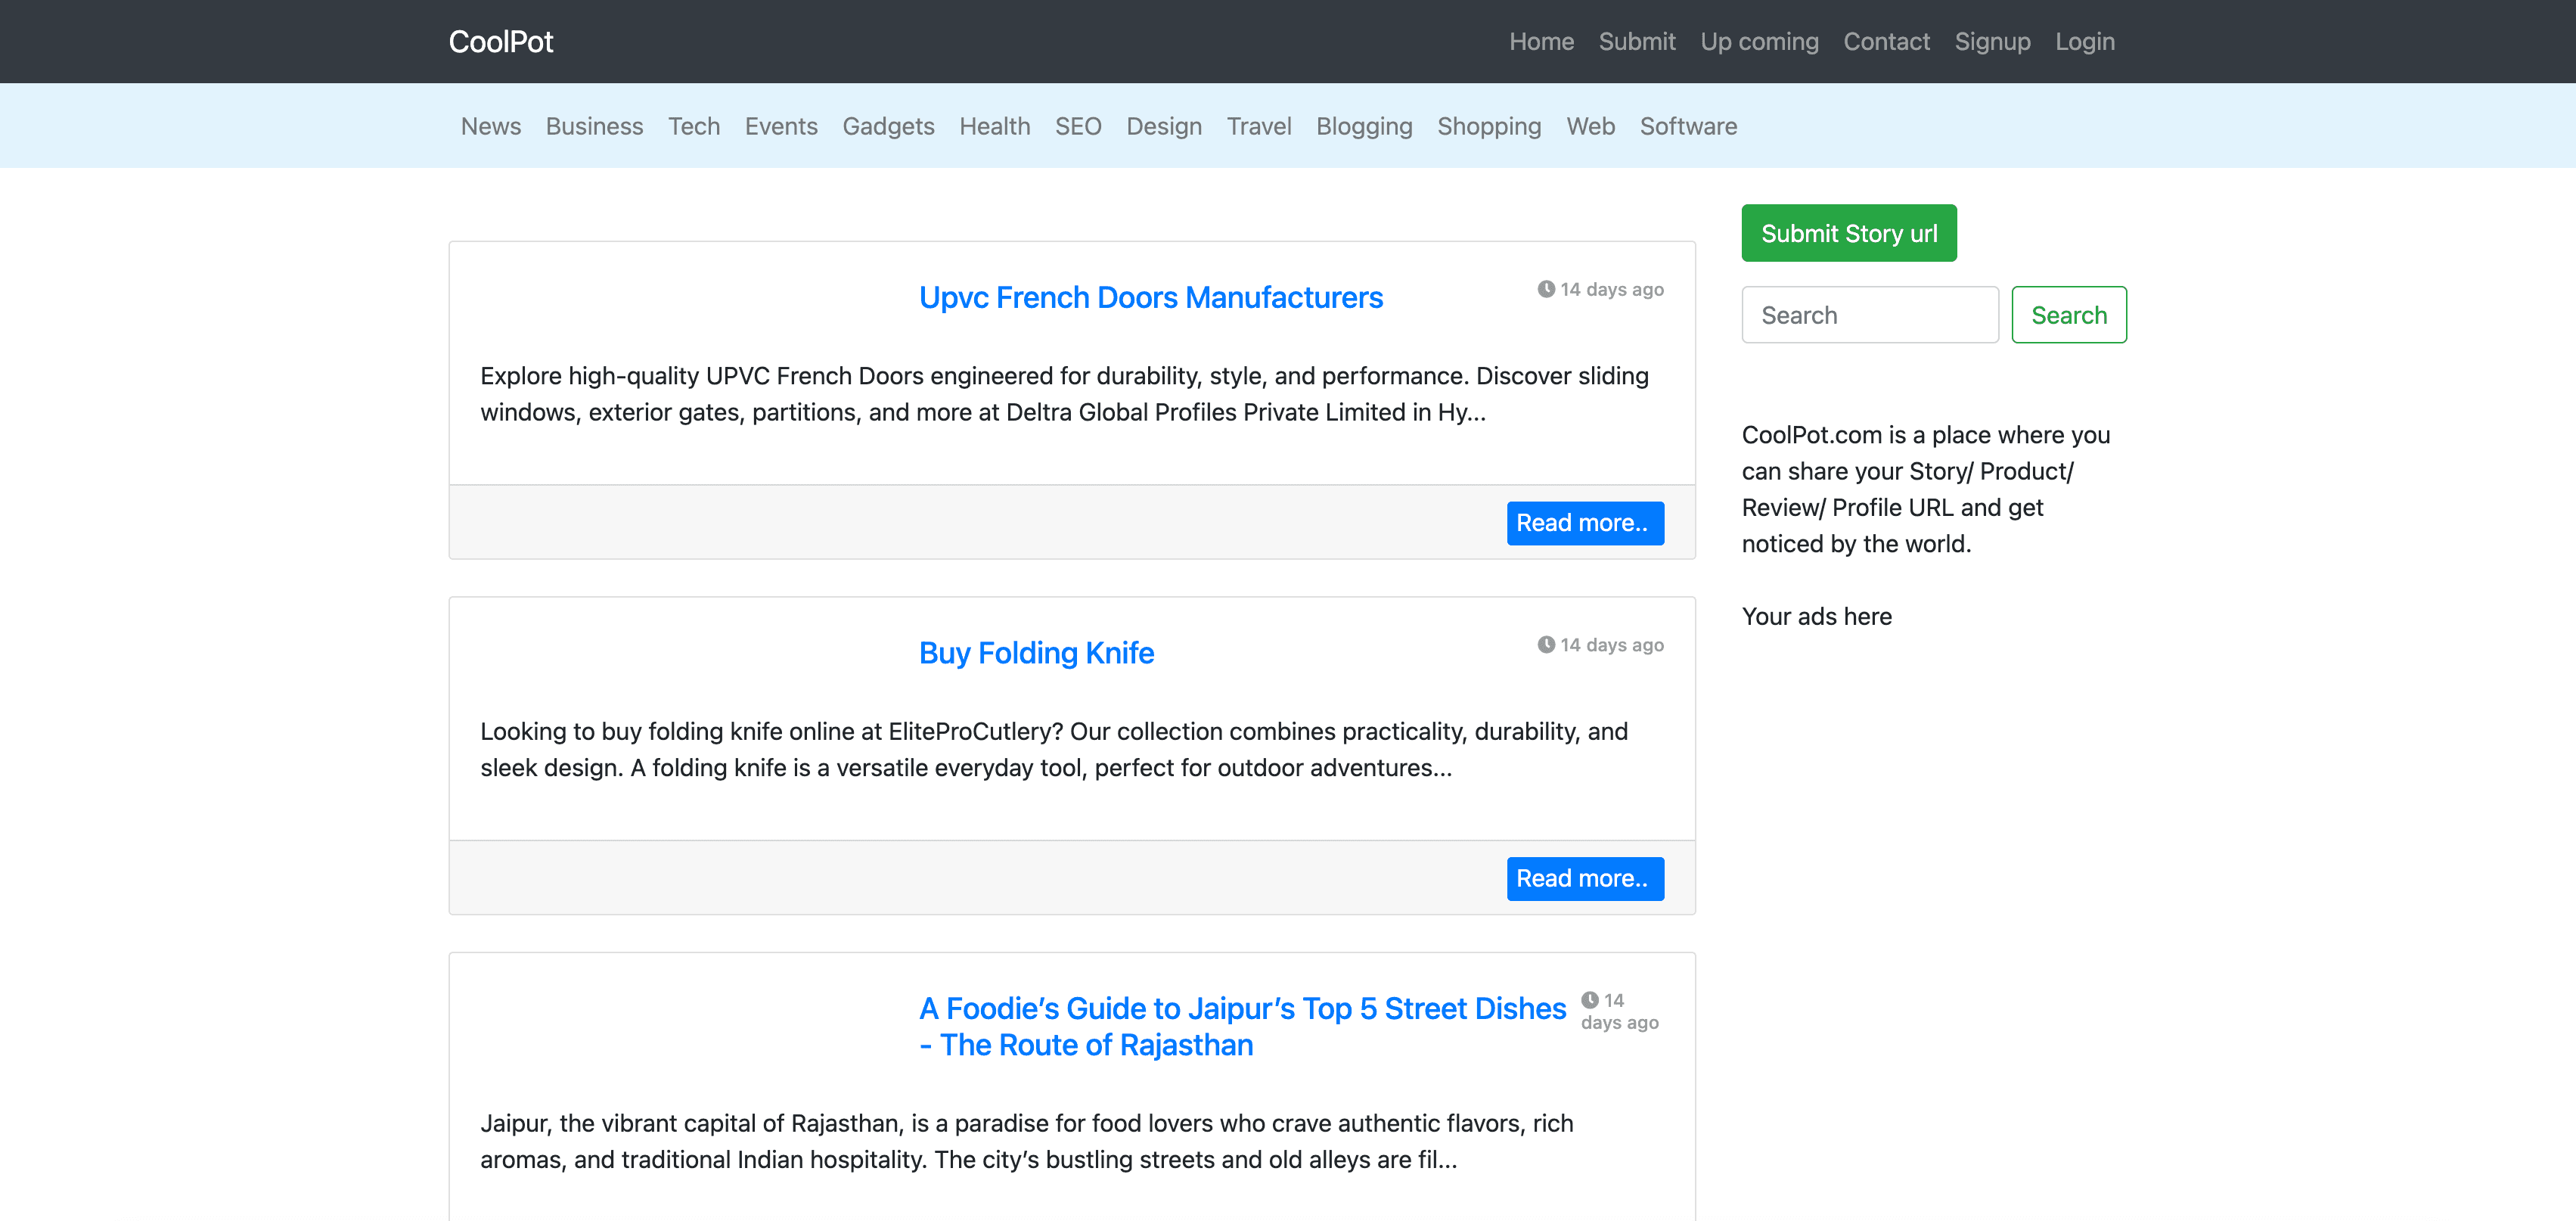
Task: Open Foodie's Guide to Jaipur story title
Action: pos(1242,1026)
